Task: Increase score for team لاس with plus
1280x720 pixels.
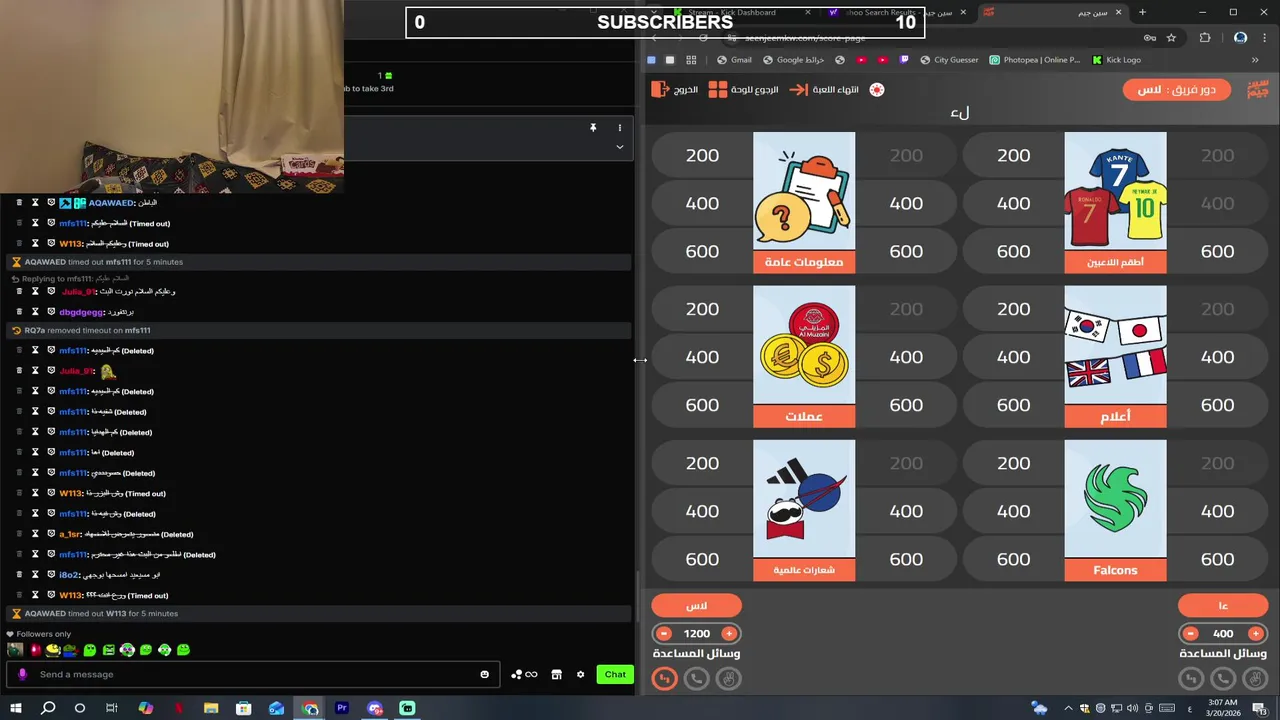Action: 729,634
